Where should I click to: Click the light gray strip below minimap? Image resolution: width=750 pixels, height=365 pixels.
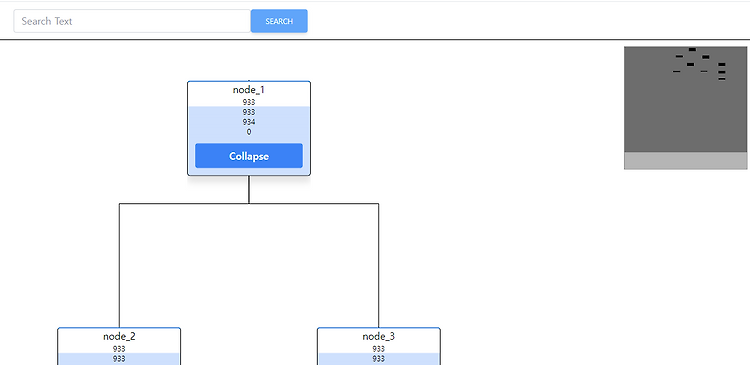[685, 161]
